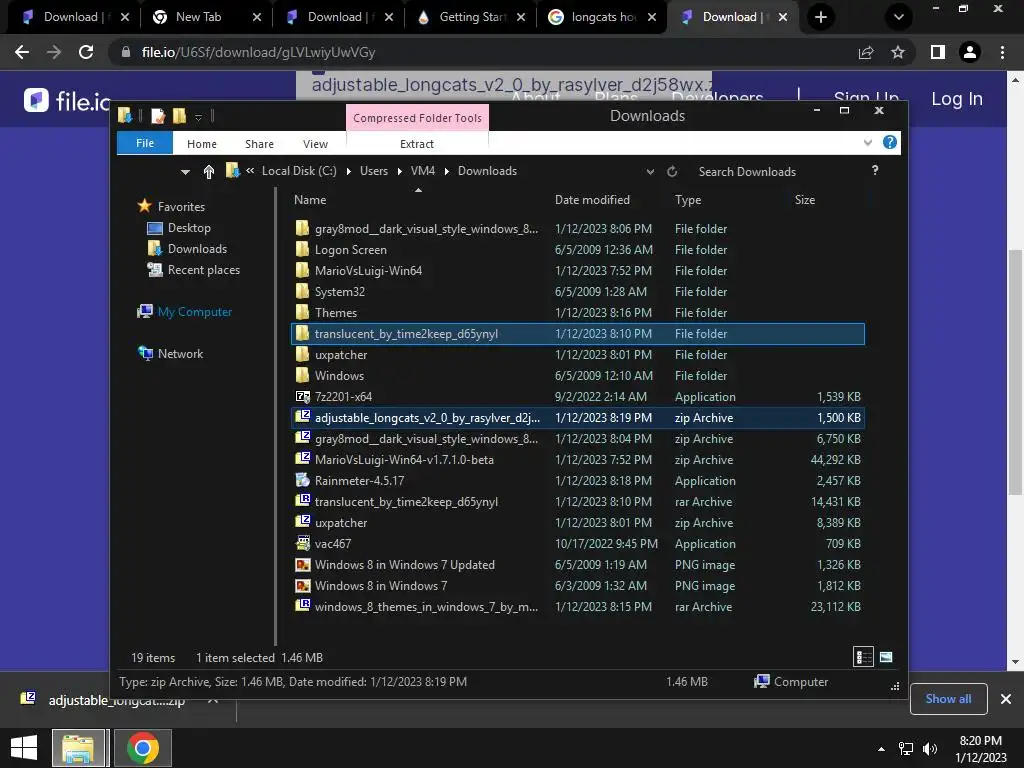This screenshot has width=1024, height=768.
Task: Open Chrome share page icon
Action: click(x=866, y=52)
